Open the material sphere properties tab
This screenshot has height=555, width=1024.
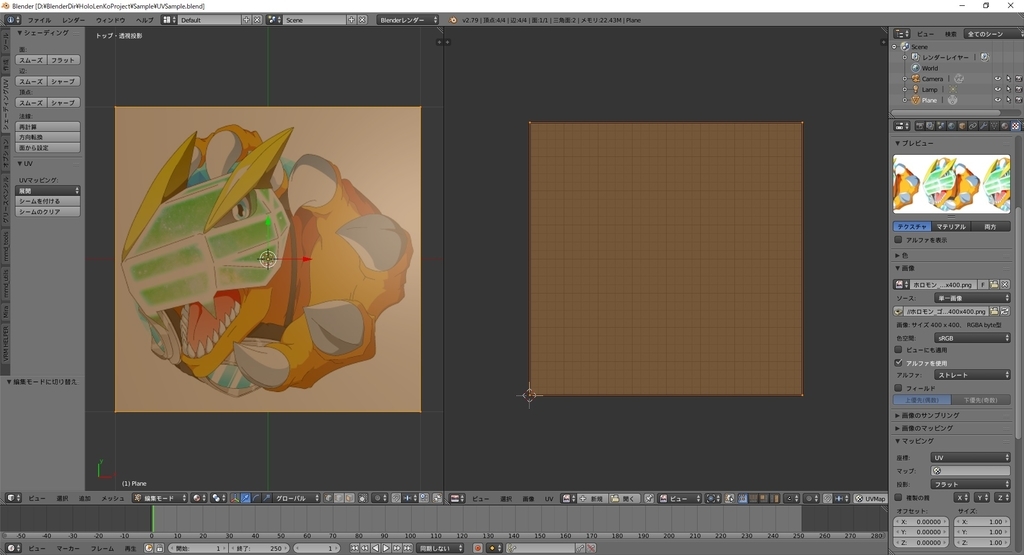point(1005,126)
